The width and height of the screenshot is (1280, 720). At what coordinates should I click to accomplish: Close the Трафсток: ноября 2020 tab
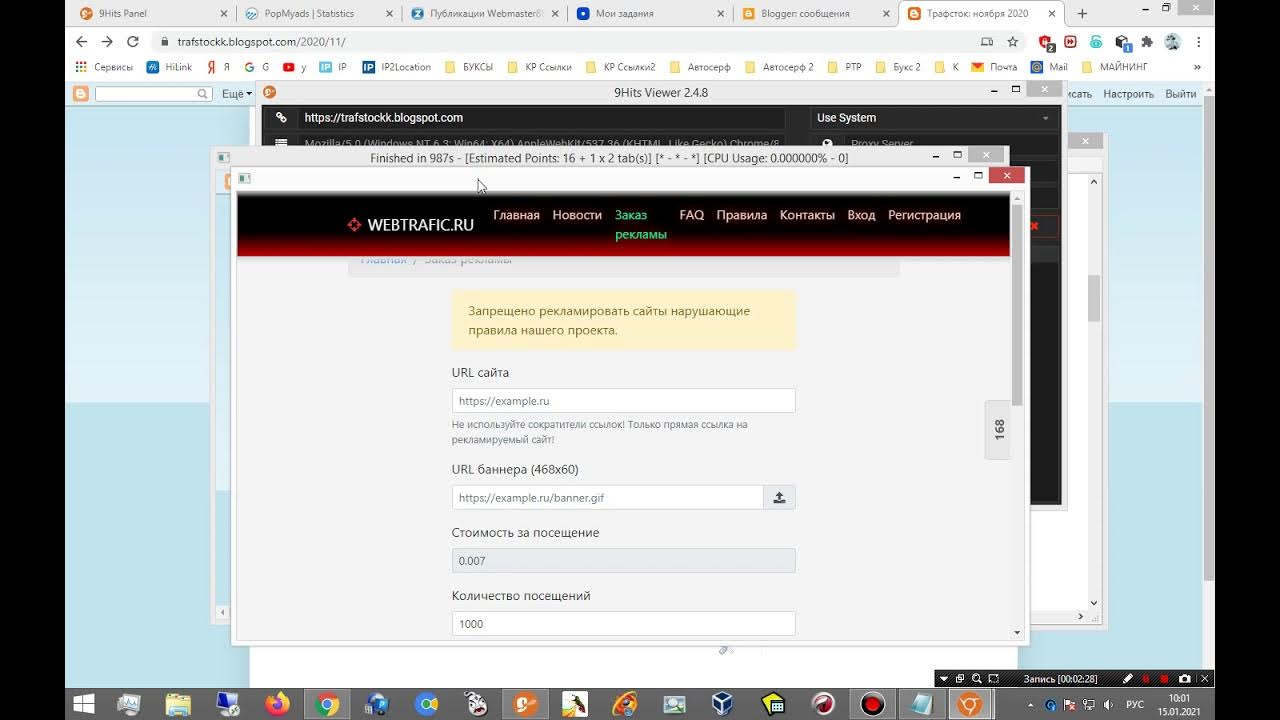coord(1051,14)
